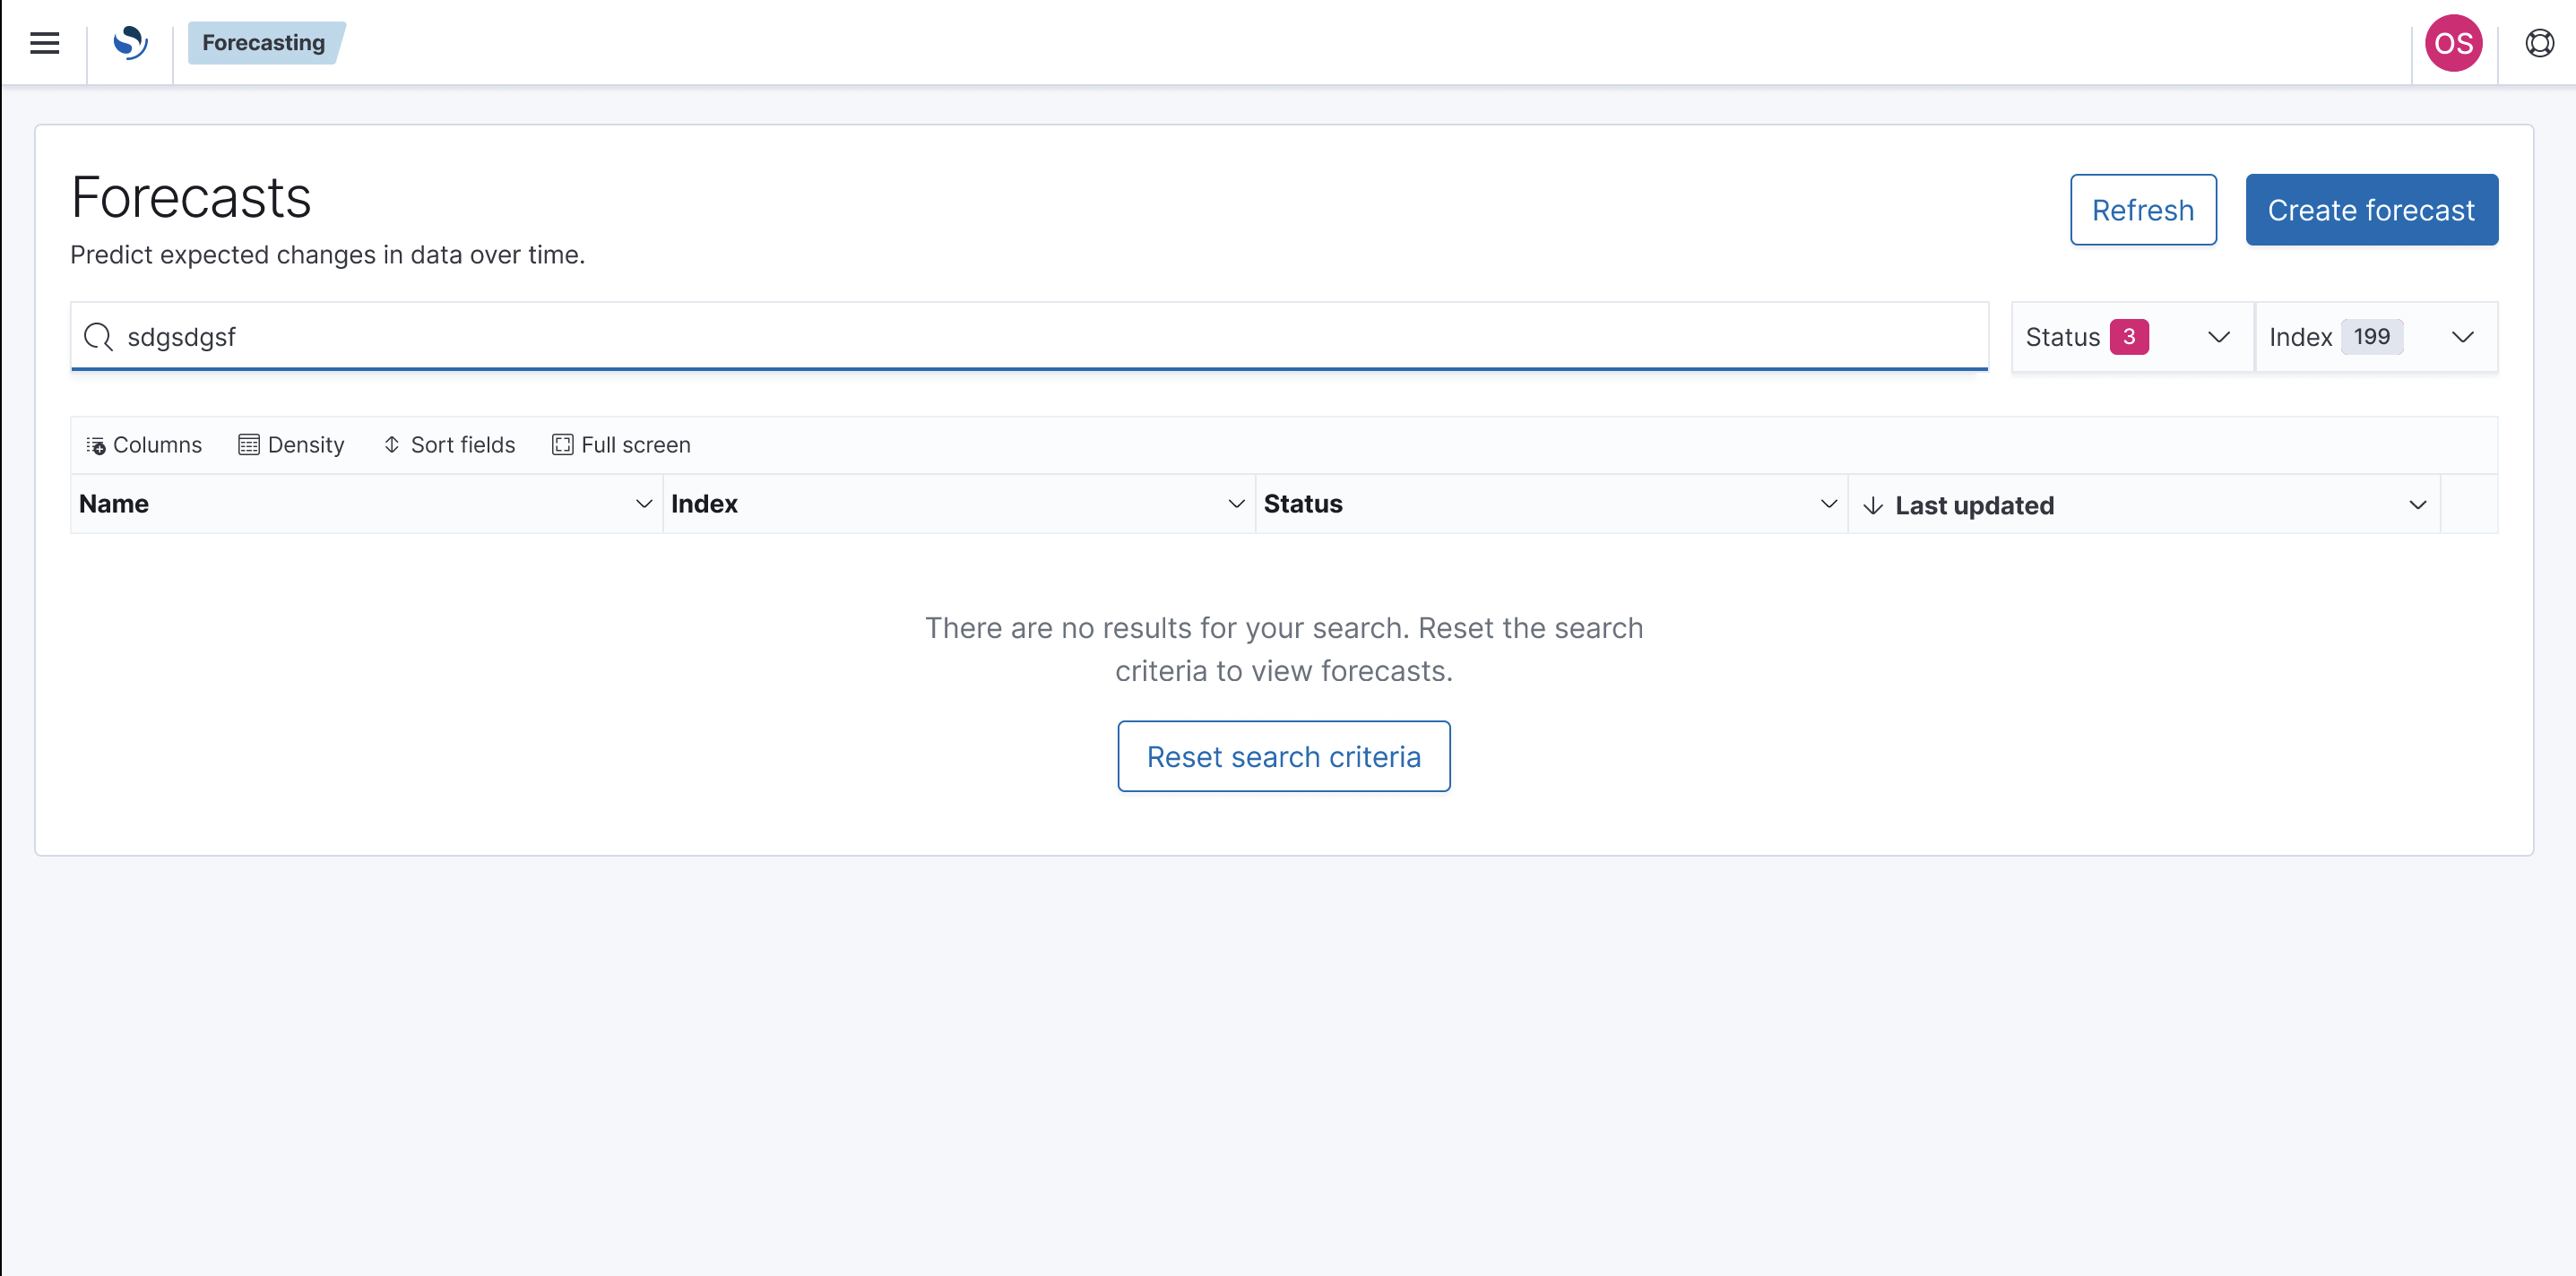Open the hamburger navigation menu
Screen dimensions: 2576x1276
click(44, 42)
